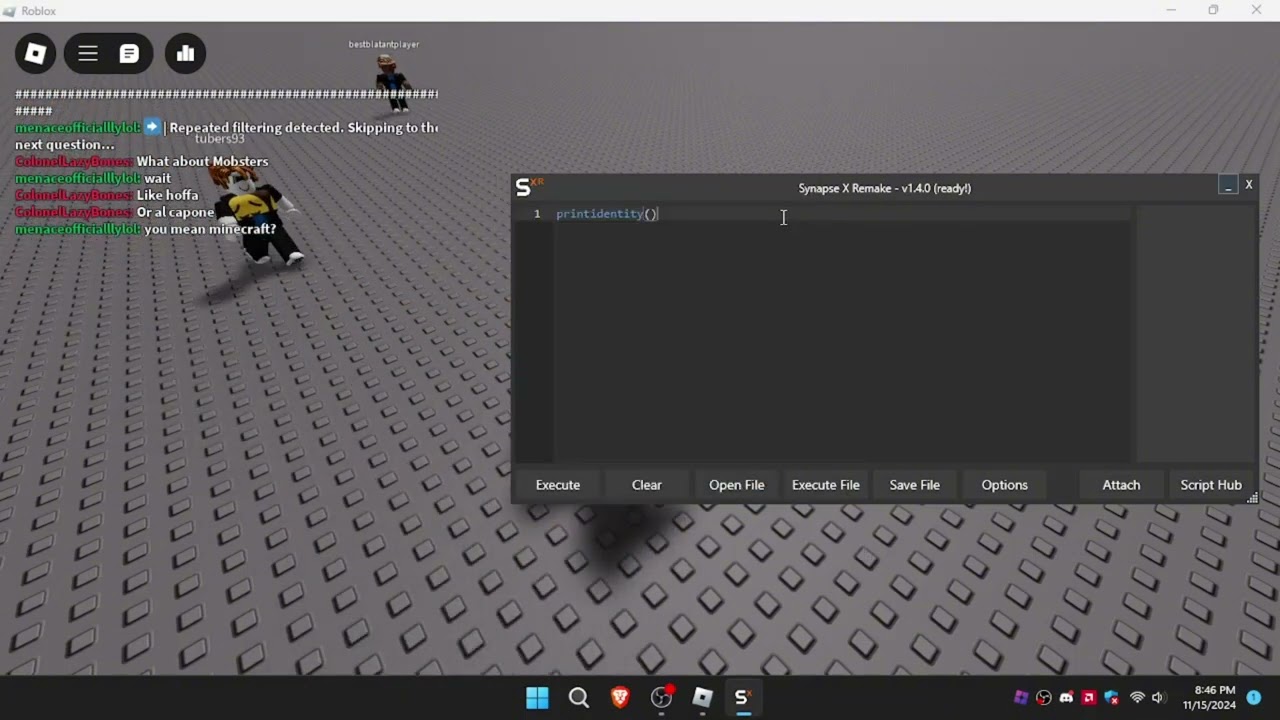Screen dimensions: 1280x720
Task: Switch to Roblox in the taskbar
Action: (x=702, y=698)
